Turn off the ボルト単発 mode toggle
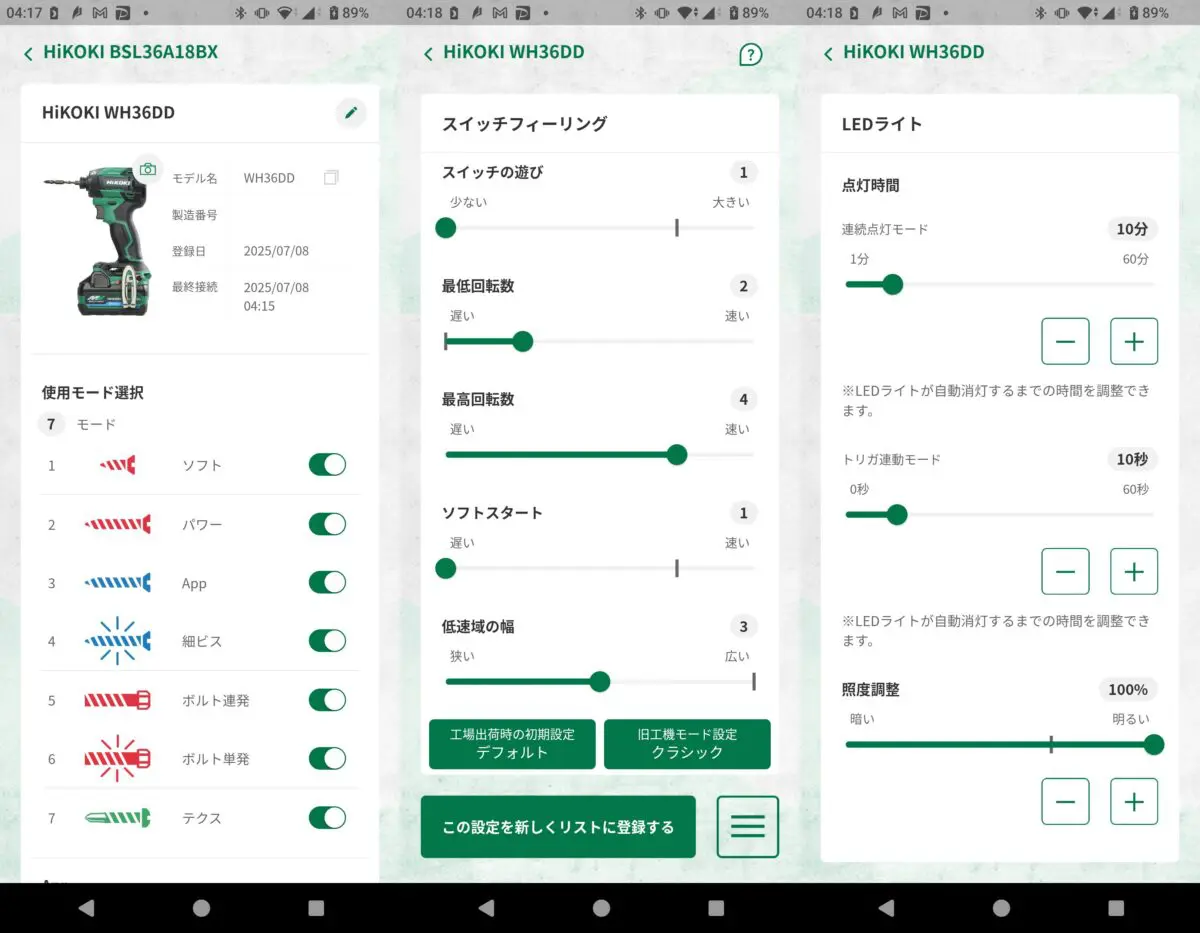Image resolution: width=1200 pixels, height=933 pixels. click(x=327, y=758)
